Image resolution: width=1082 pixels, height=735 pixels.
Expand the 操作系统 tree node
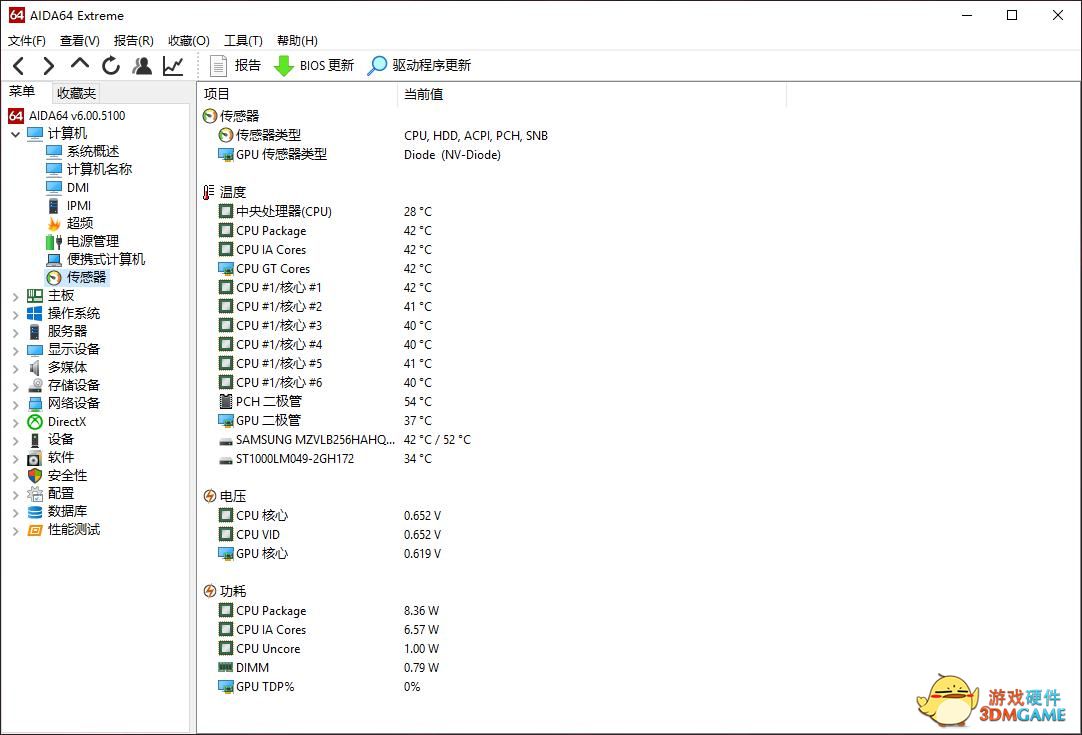pyautogui.click(x=15, y=314)
